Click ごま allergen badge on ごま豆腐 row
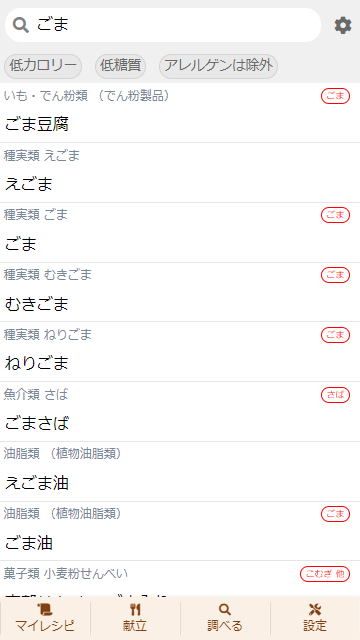The height and width of the screenshot is (640, 360). [336, 96]
